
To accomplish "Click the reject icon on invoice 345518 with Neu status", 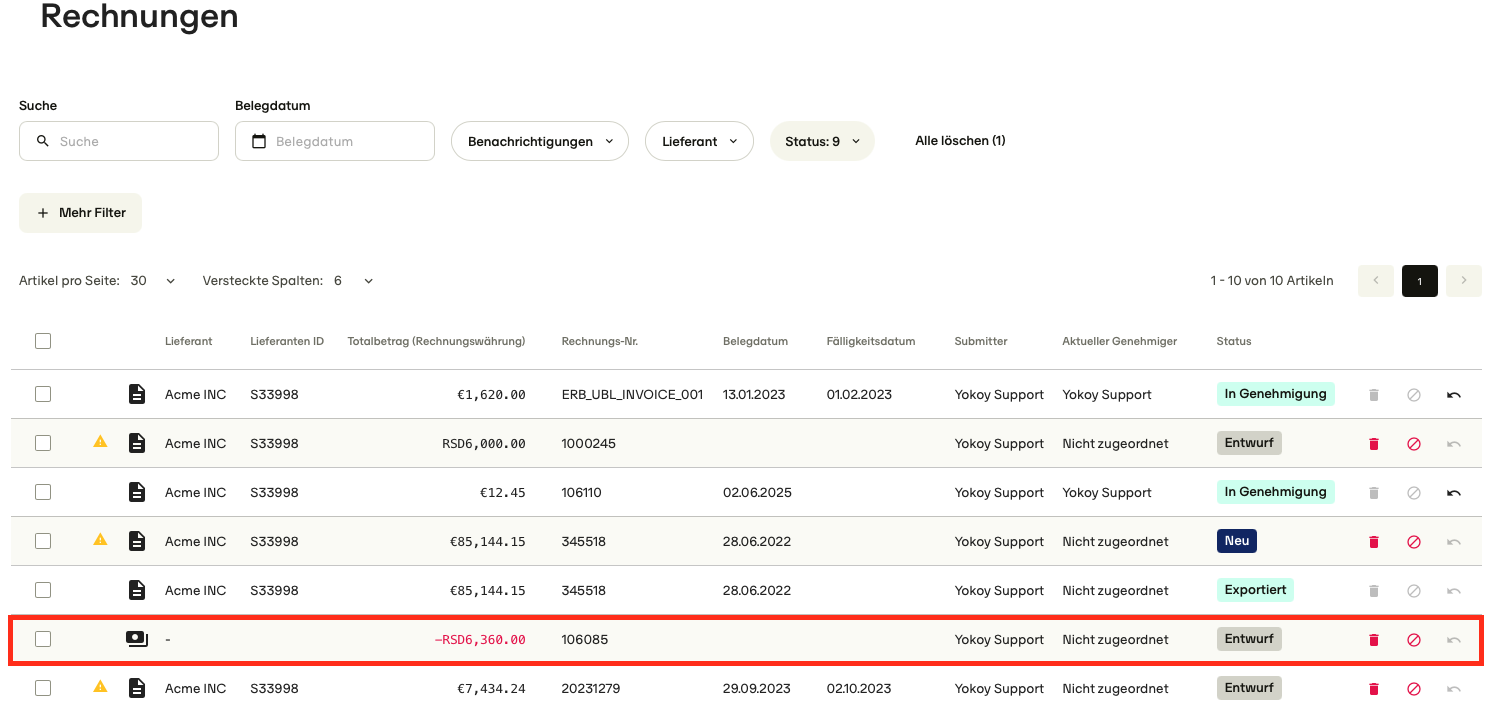I will click(x=1413, y=541).
